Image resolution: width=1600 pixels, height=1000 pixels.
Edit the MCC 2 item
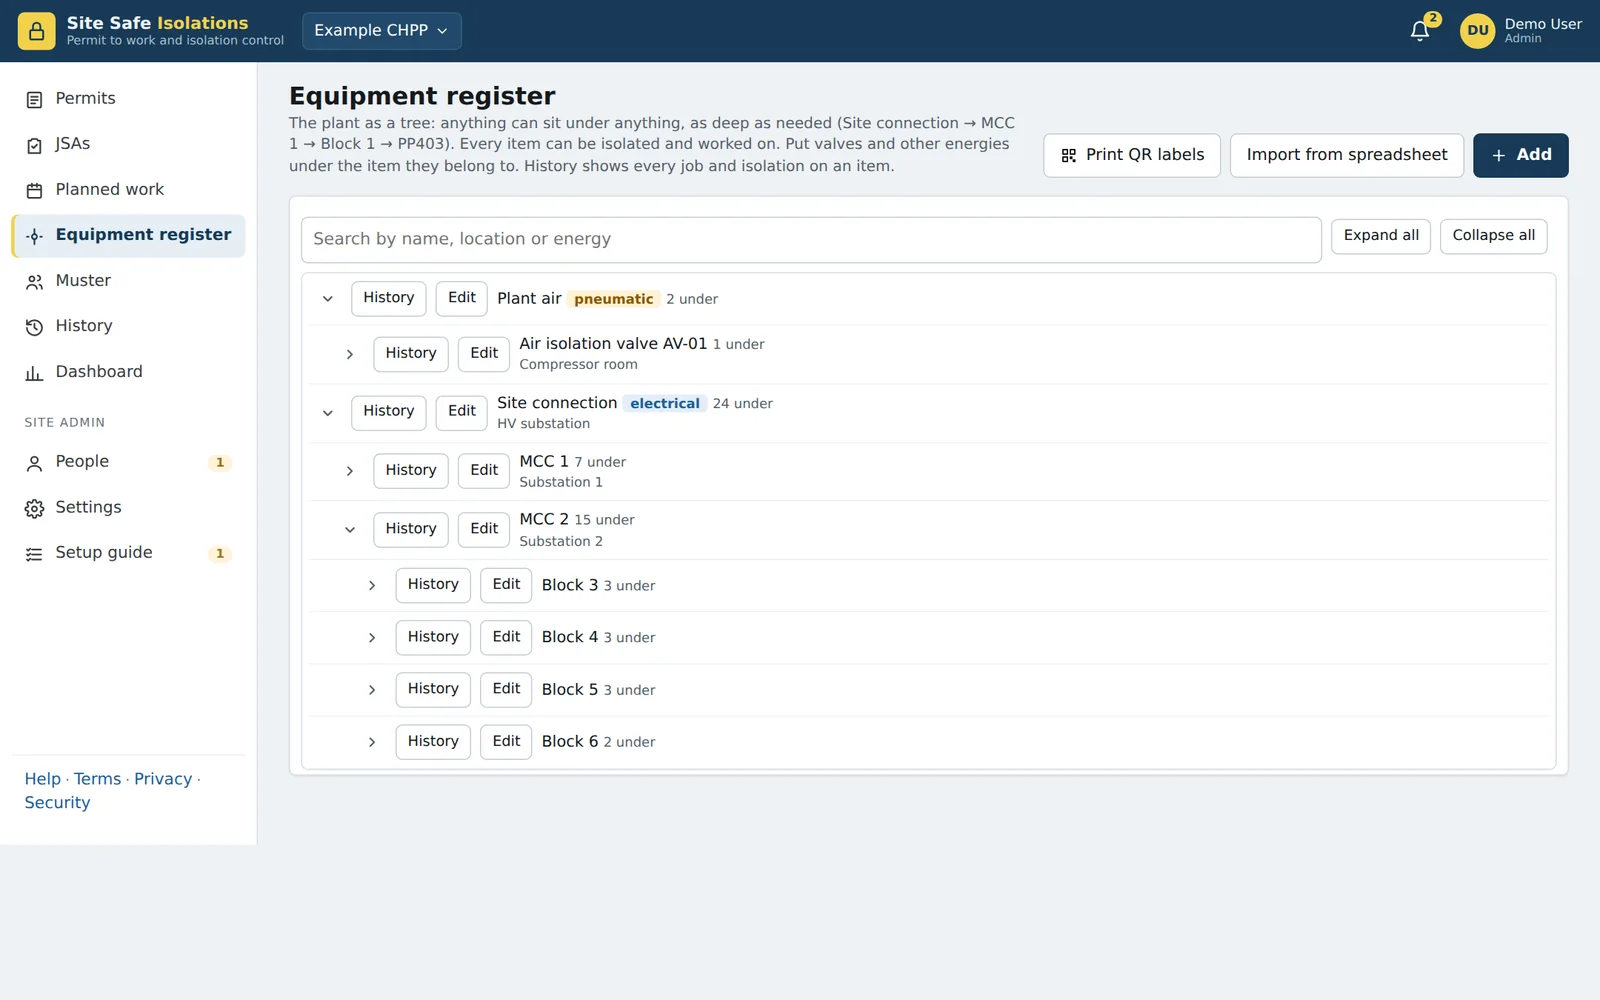pyautogui.click(x=484, y=529)
